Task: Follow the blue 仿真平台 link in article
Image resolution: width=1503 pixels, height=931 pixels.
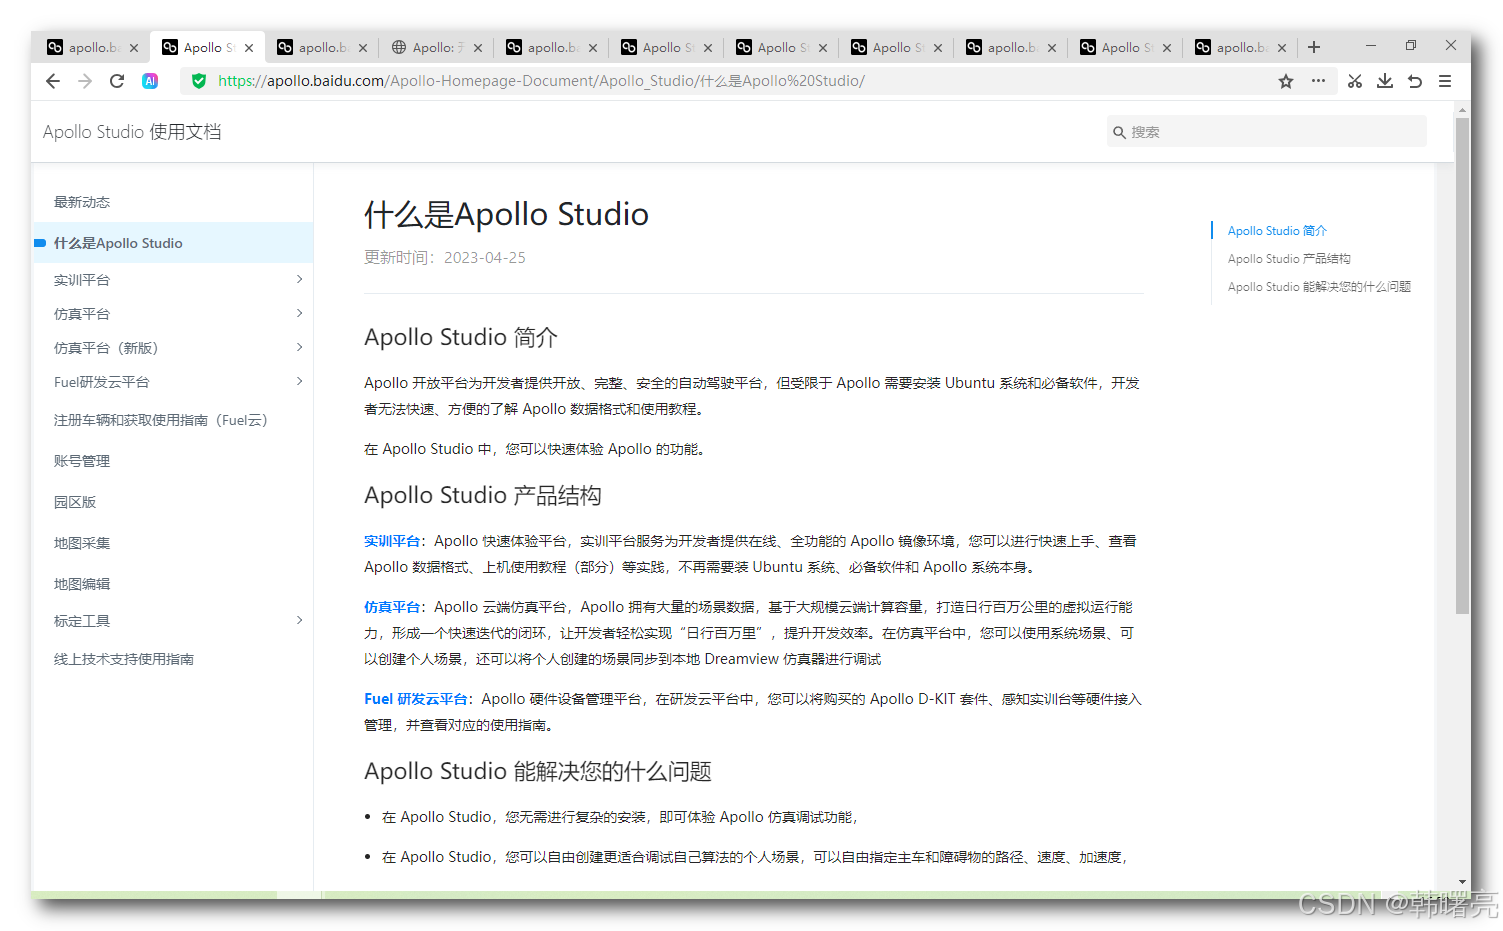Action: pos(392,607)
